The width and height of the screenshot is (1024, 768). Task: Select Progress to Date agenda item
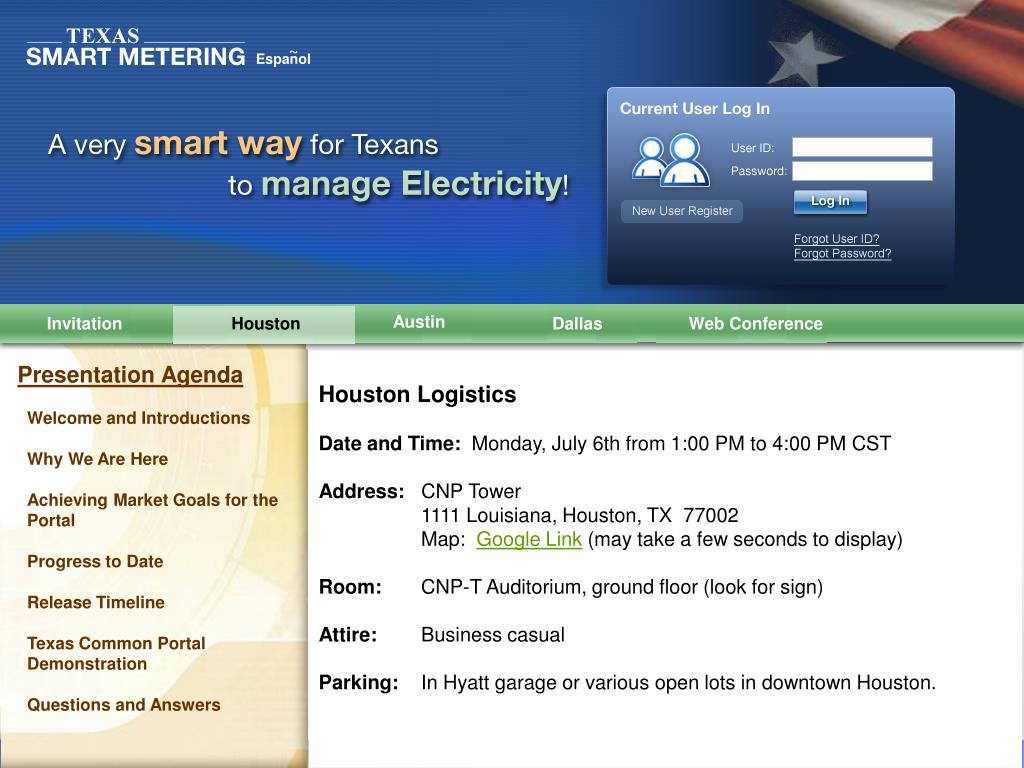(x=95, y=562)
